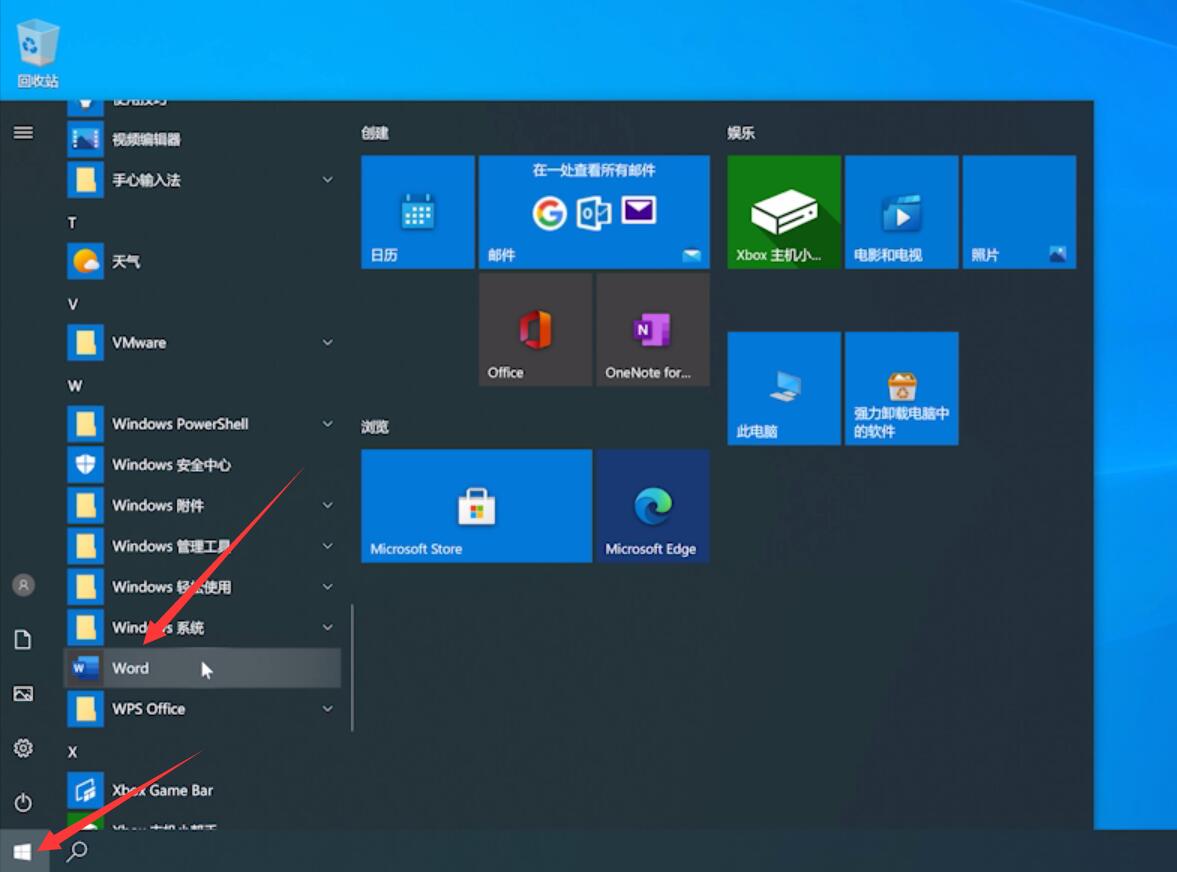Open the Microsoft Store tile

click(x=477, y=506)
